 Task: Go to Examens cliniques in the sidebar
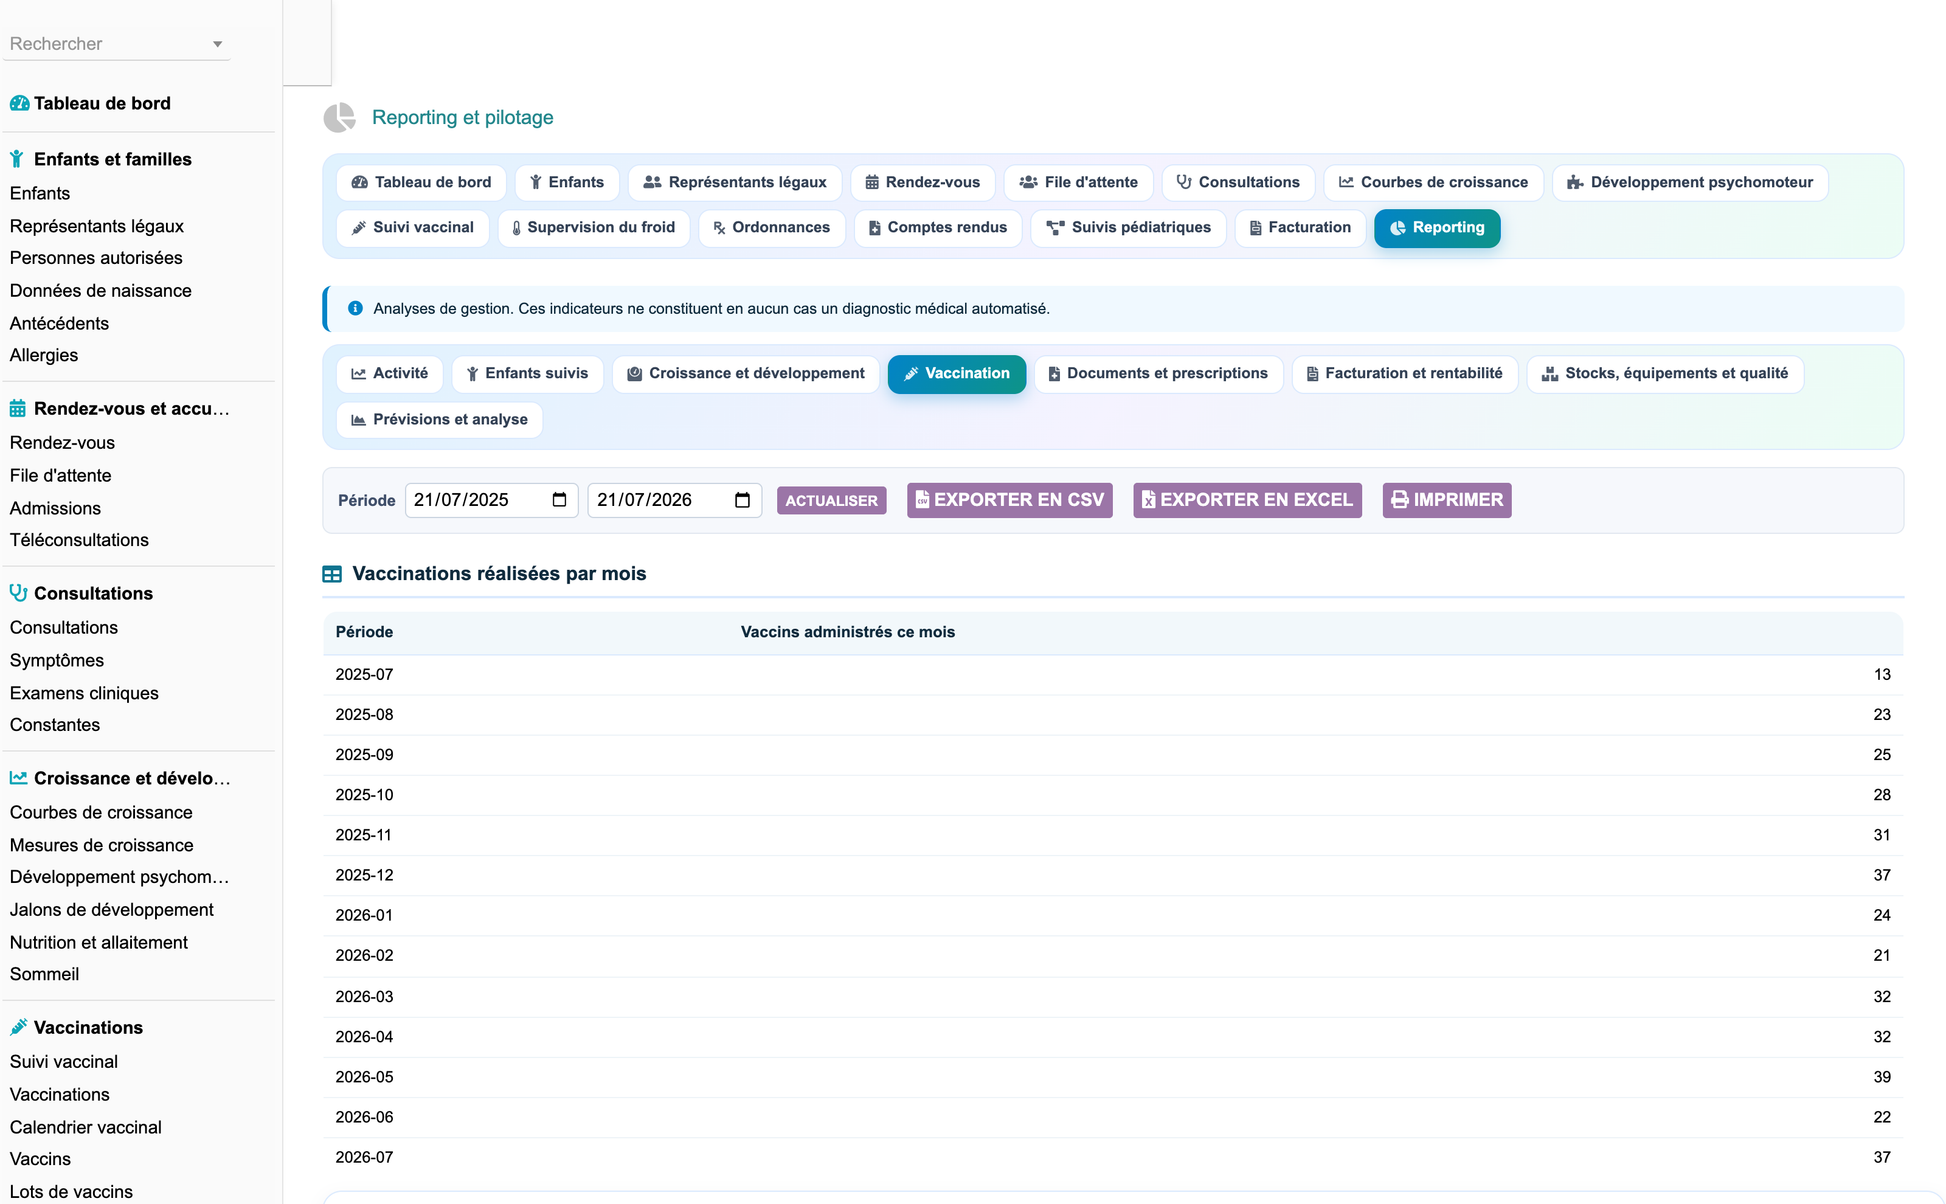pyautogui.click(x=84, y=693)
